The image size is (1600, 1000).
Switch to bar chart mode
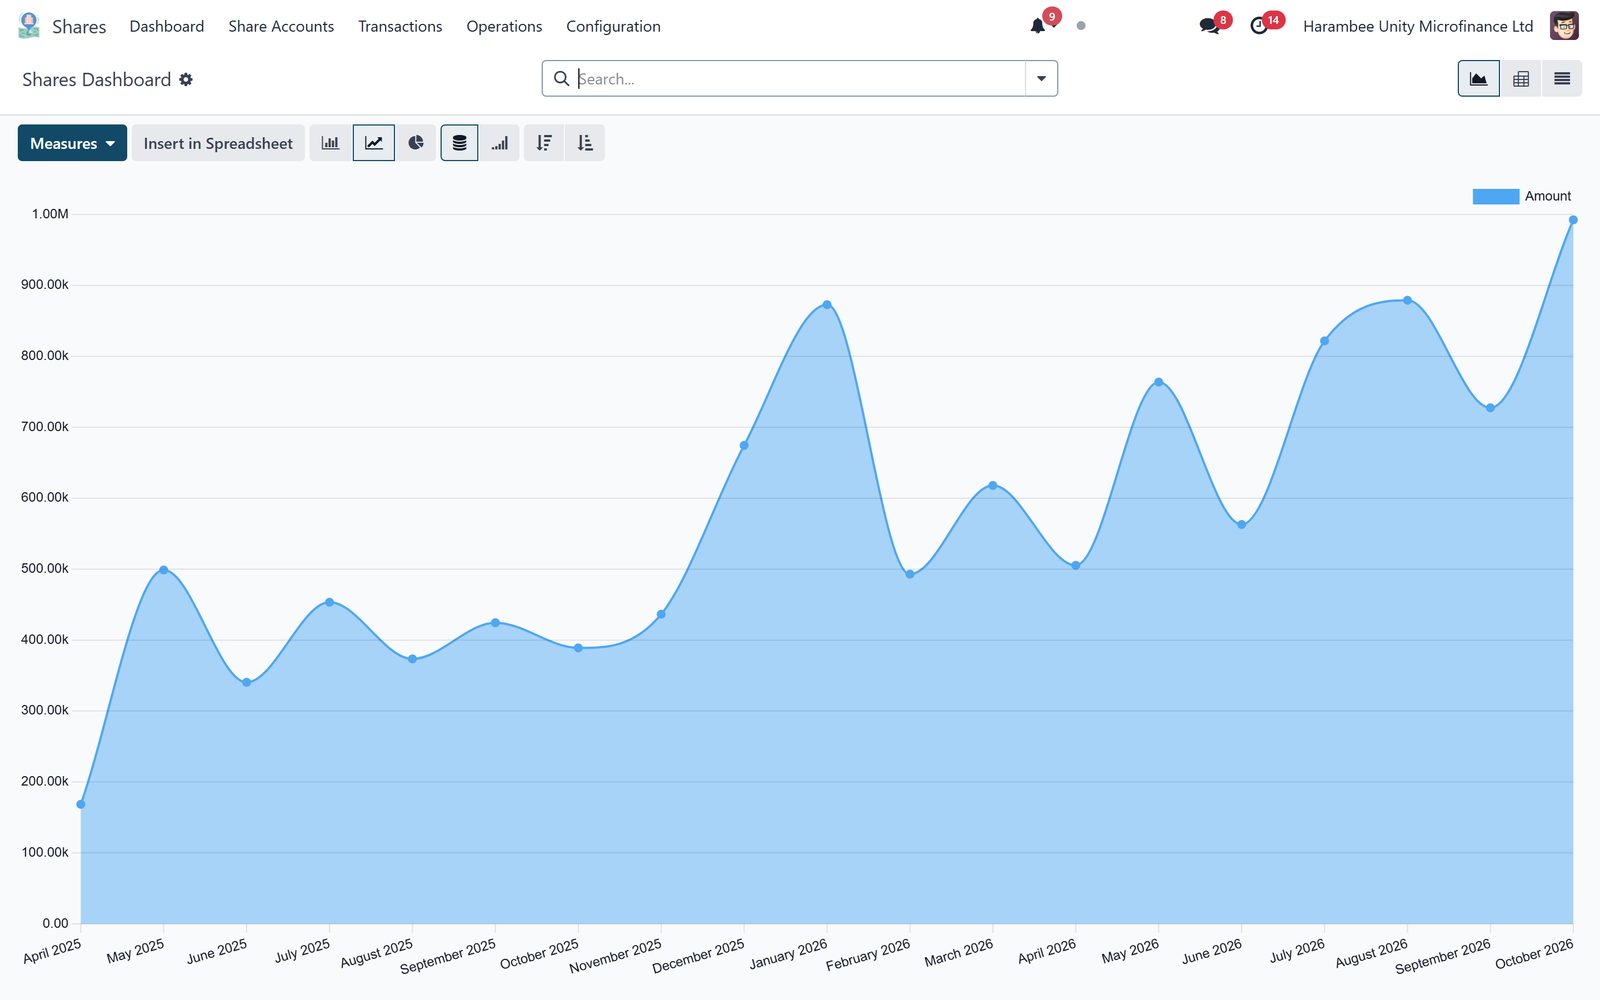pyautogui.click(x=330, y=143)
